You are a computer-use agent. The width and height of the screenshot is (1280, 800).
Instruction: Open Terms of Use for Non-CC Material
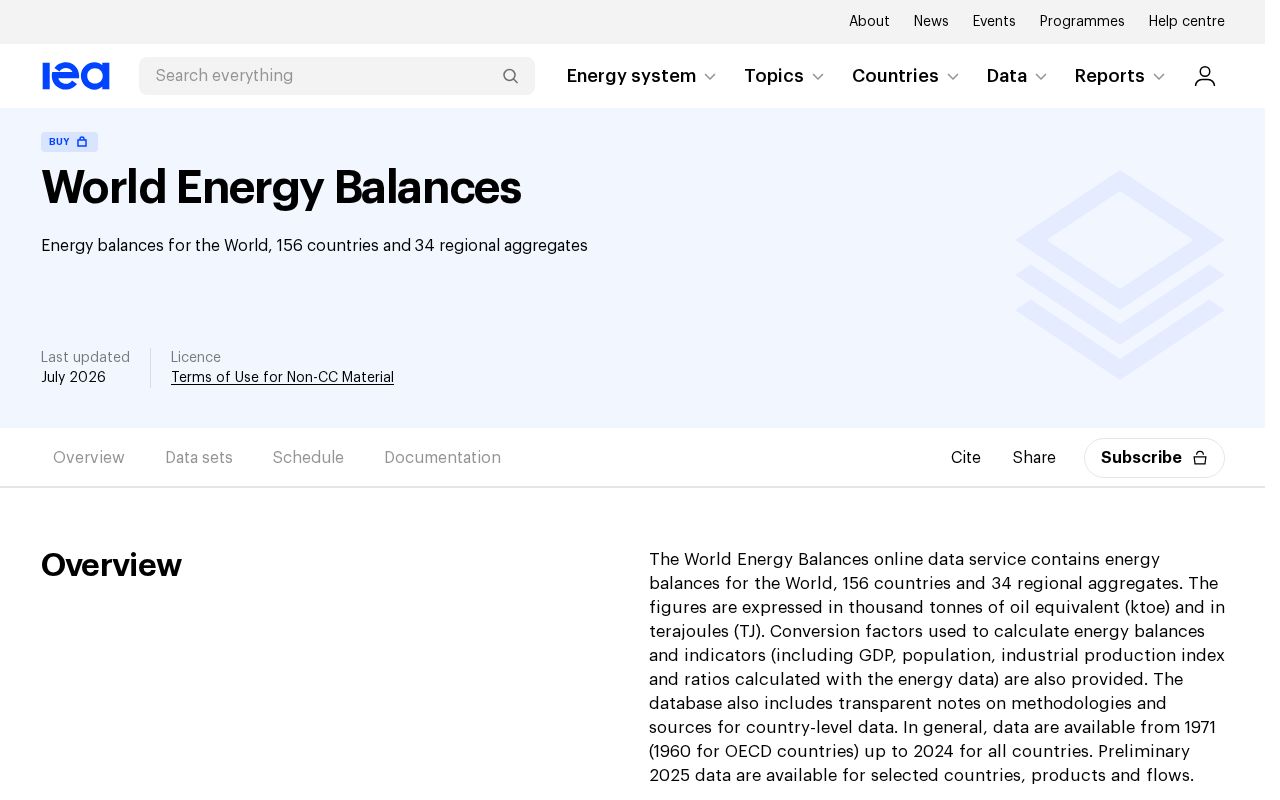(x=282, y=378)
